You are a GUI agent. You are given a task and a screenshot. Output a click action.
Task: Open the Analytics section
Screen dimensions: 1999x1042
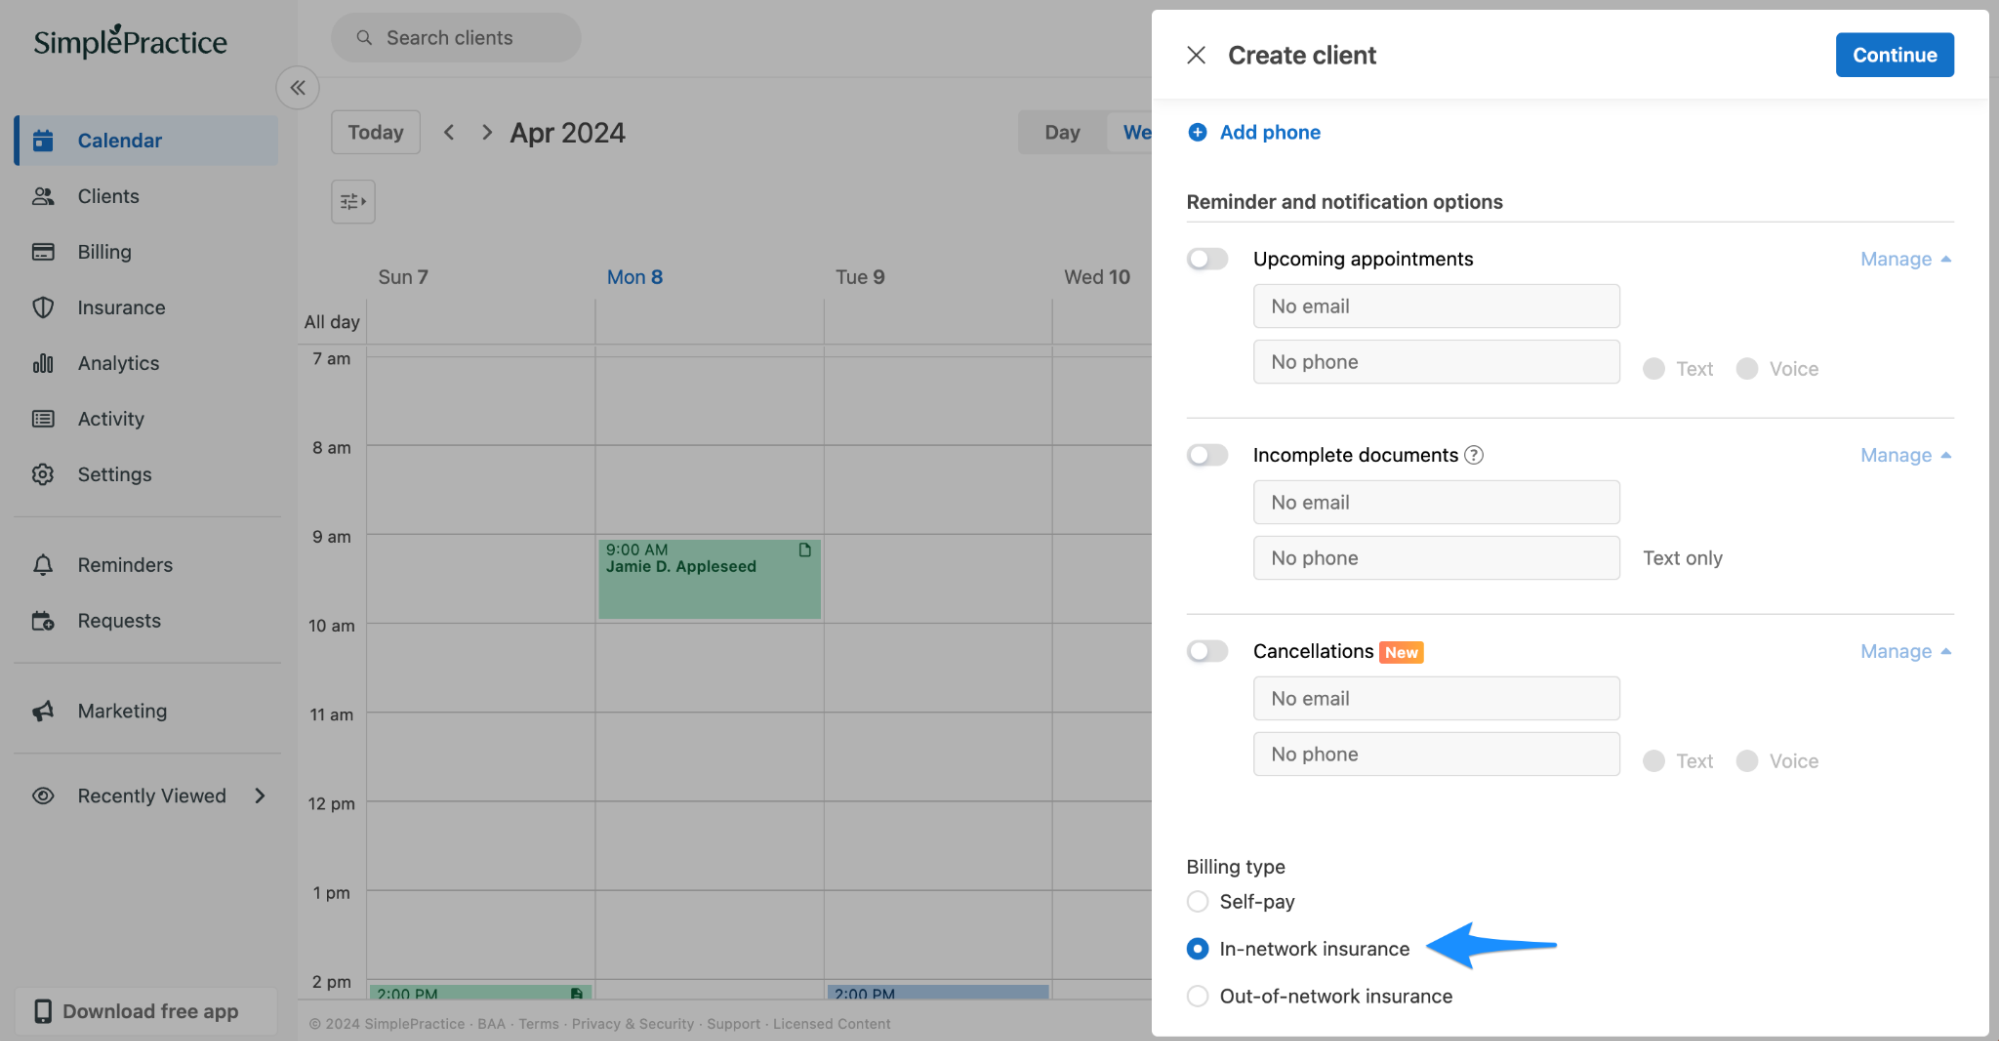(x=118, y=363)
